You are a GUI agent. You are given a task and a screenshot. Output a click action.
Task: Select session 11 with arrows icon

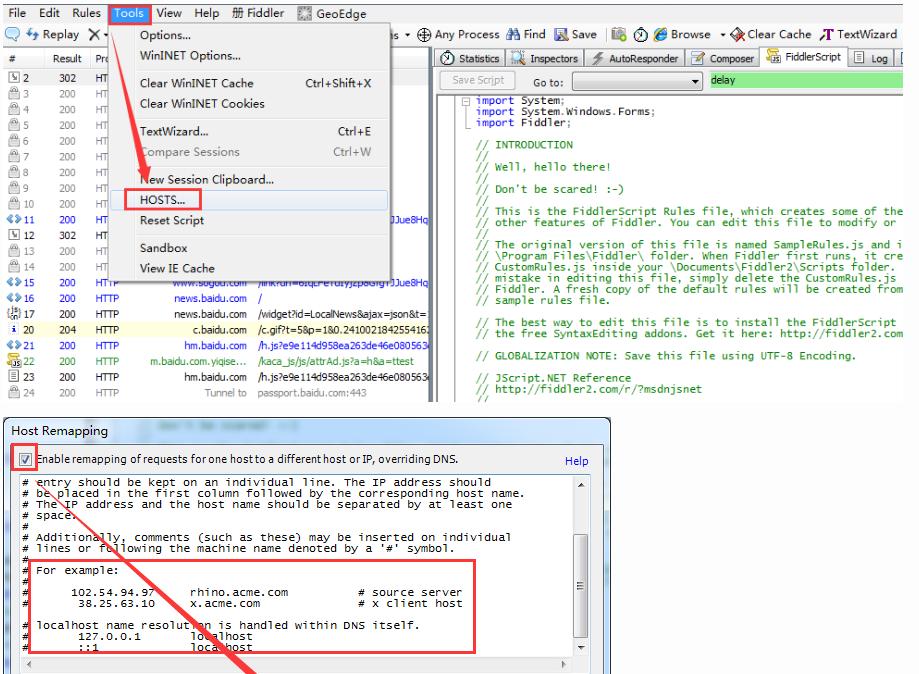click(x=14, y=219)
